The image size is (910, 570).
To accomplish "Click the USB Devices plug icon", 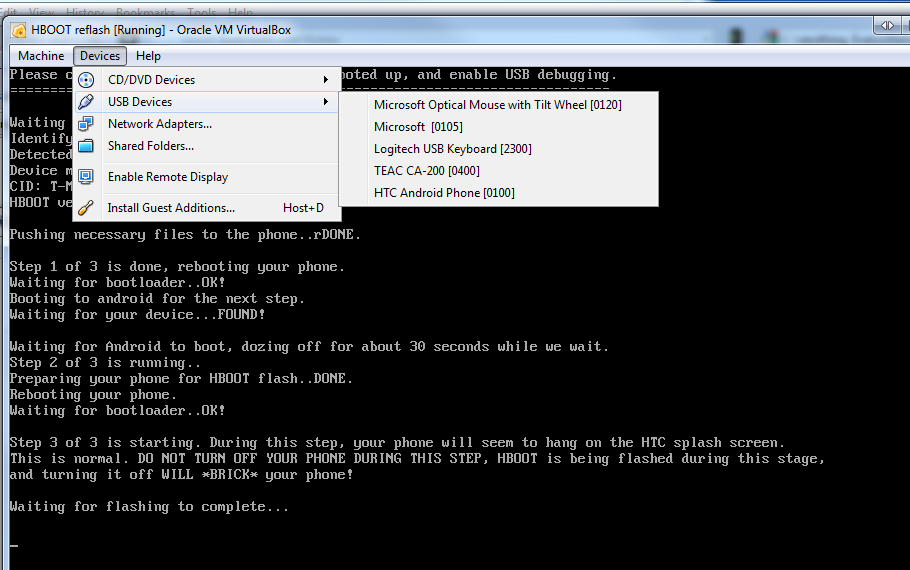I will click(x=87, y=102).
